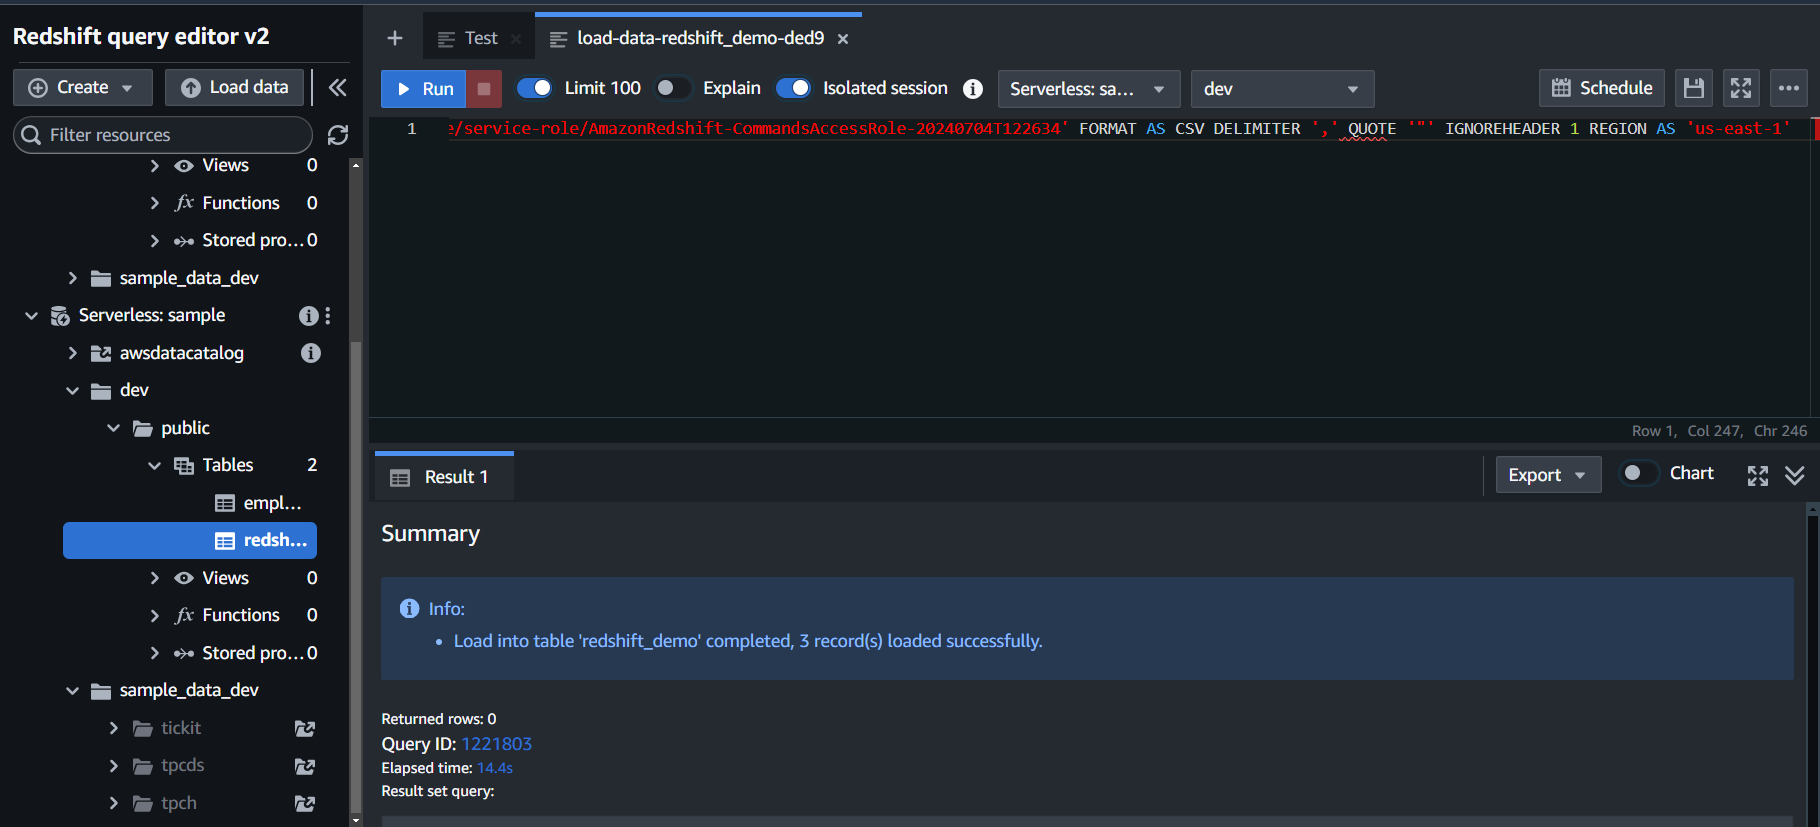Enable the Explain switch

[x=672, y=88]
